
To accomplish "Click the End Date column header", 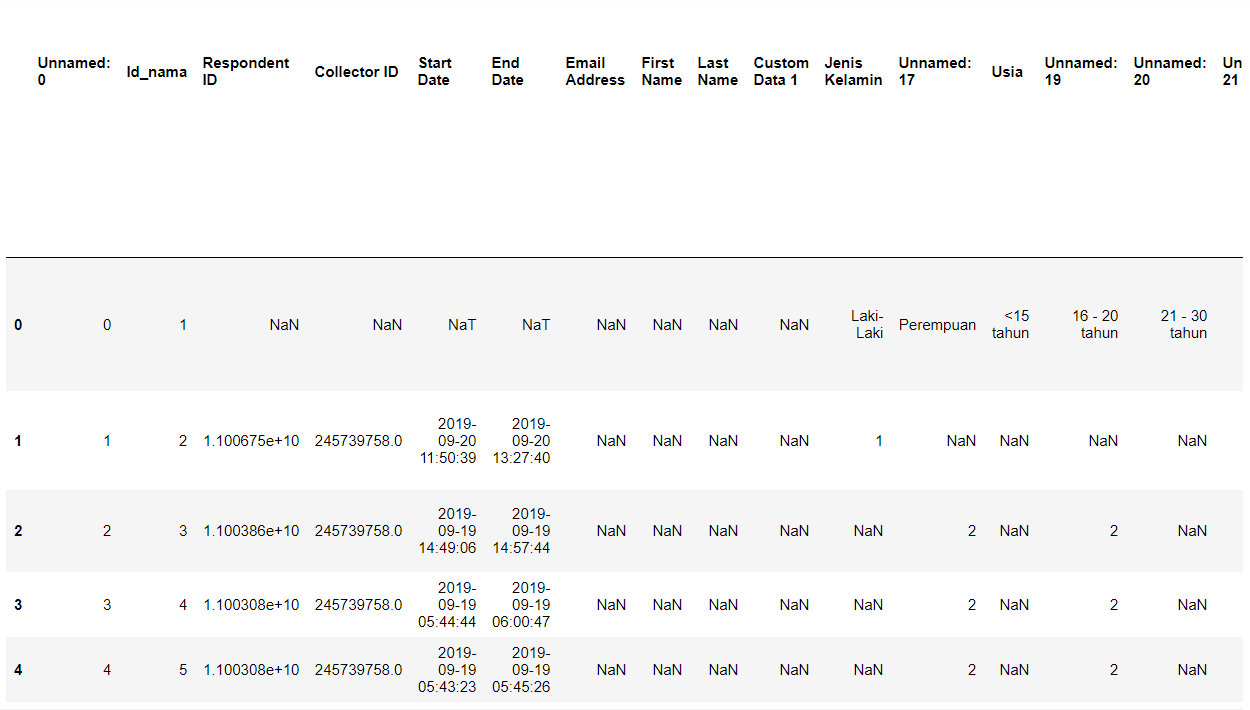I will pyautogui.click(x=507, y=71).
